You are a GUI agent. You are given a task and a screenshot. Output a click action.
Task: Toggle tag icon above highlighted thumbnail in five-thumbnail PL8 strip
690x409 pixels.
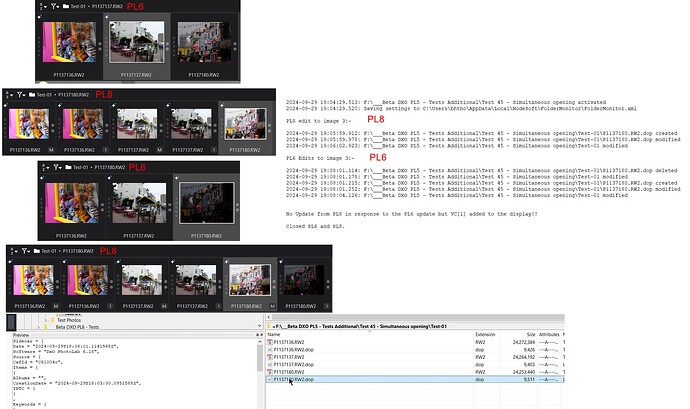tap(222, 105)
